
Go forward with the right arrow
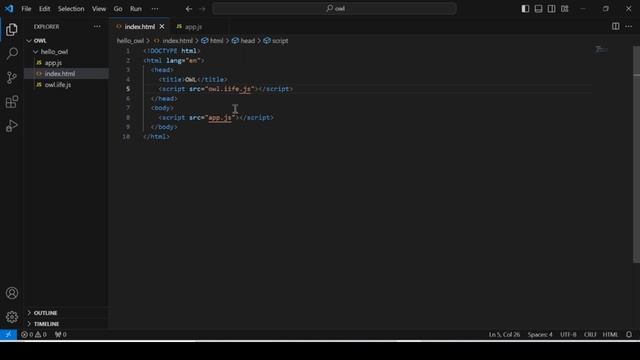click(202, 9)
